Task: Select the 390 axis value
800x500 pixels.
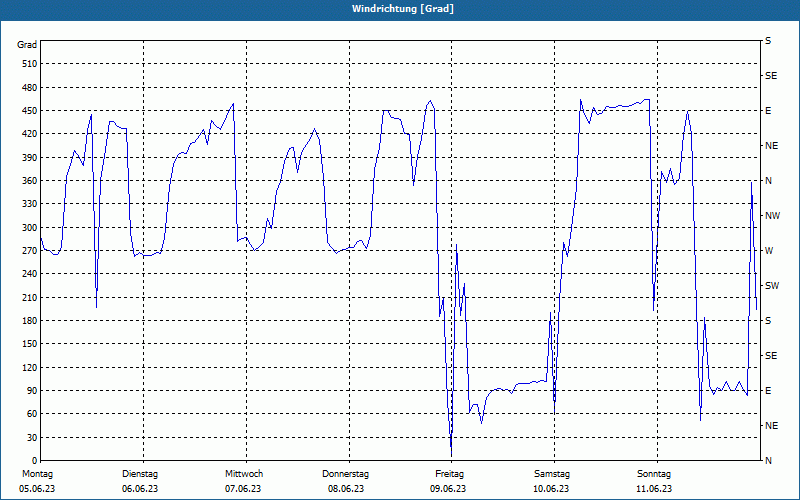Action: (30, 158)
